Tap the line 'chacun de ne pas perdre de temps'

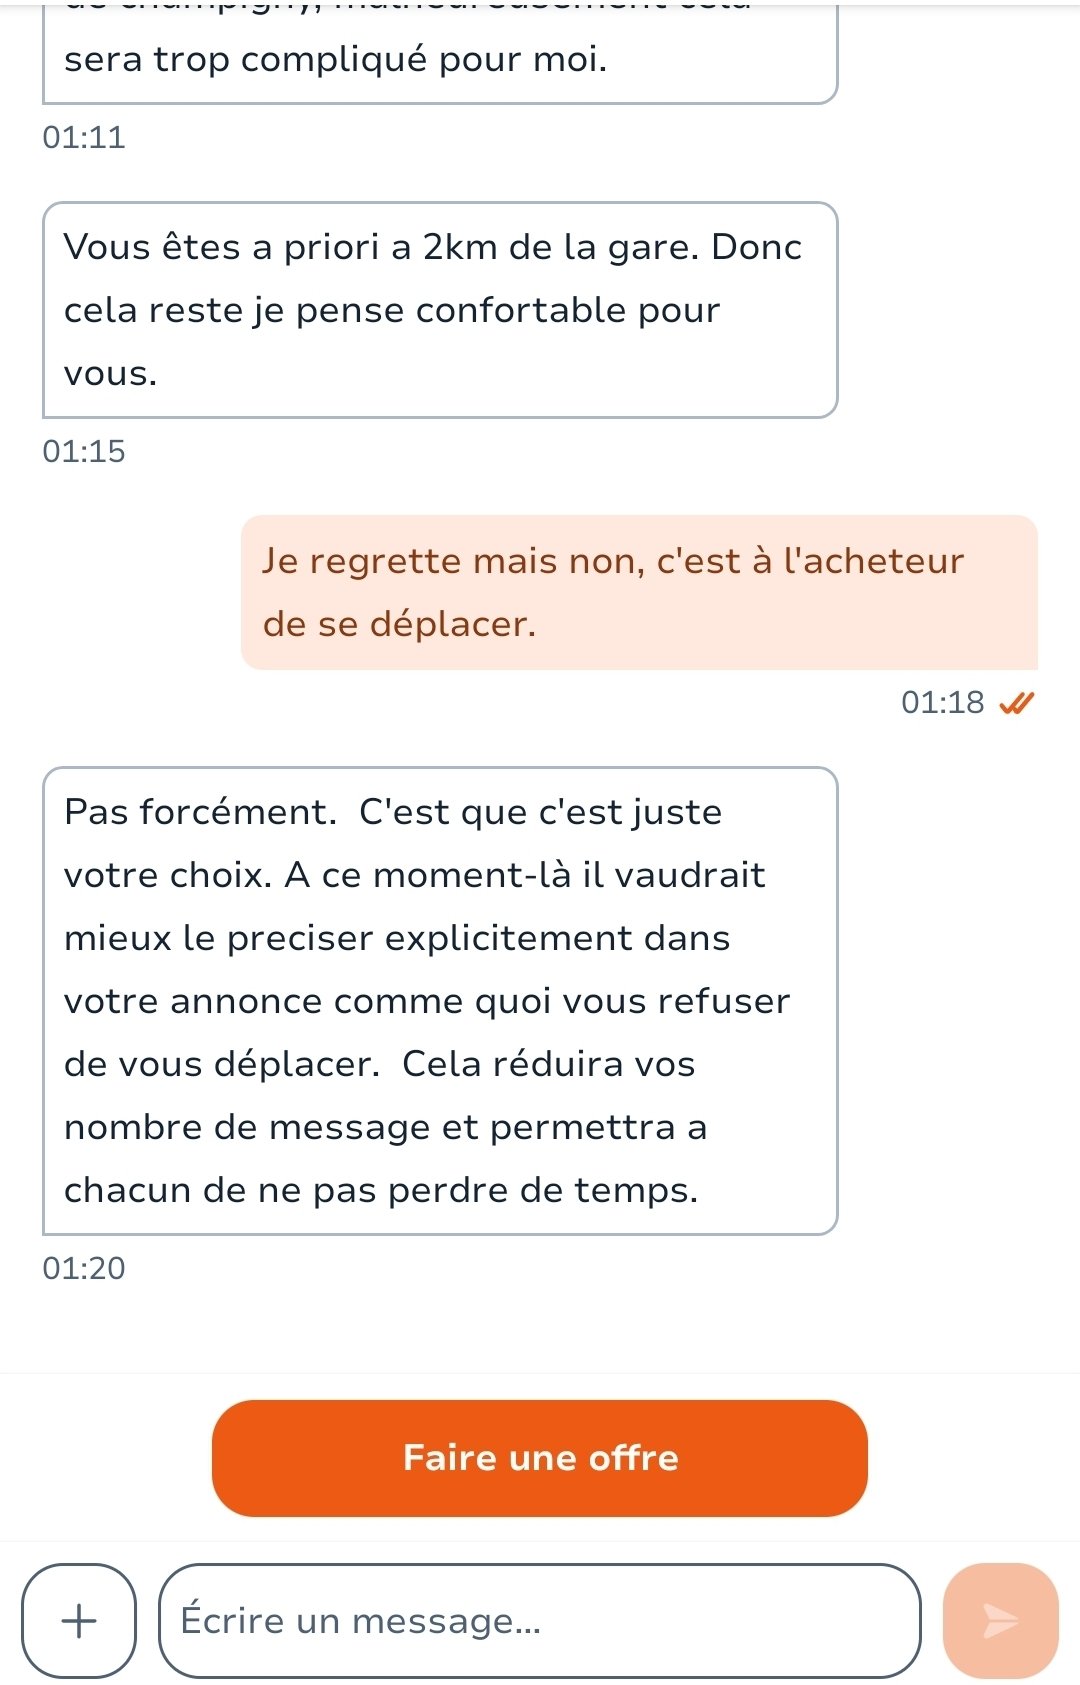coord(381,1190)
